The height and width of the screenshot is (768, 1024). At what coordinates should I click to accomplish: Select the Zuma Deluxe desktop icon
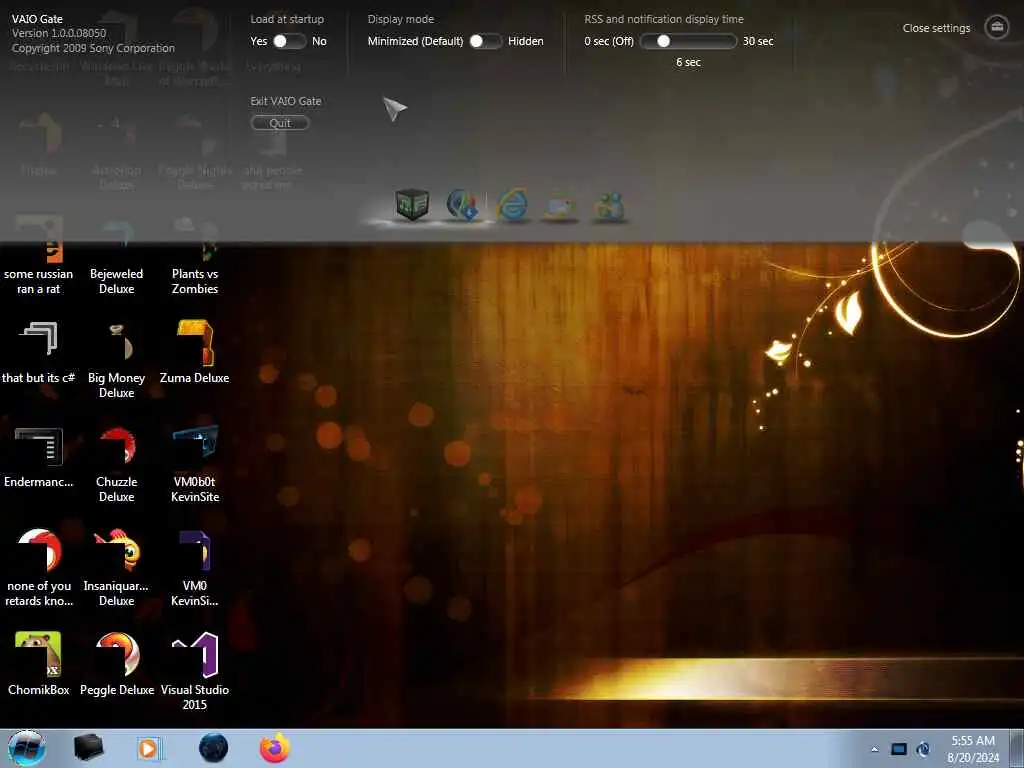[195, 353]
